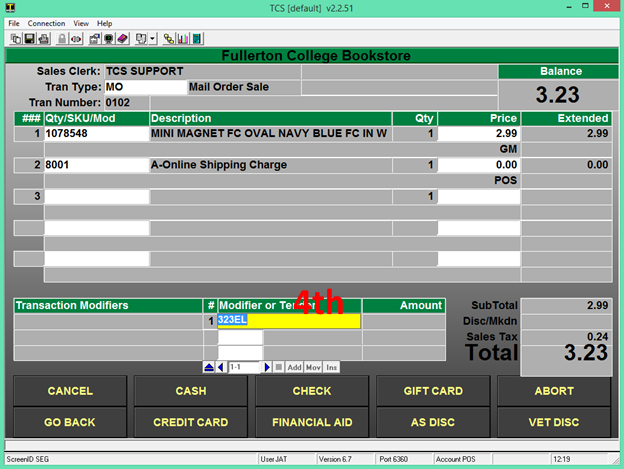The width and height of the screenshot is (624, 469).
Task: Click the POS code under the price column
Action: [505, 180]
